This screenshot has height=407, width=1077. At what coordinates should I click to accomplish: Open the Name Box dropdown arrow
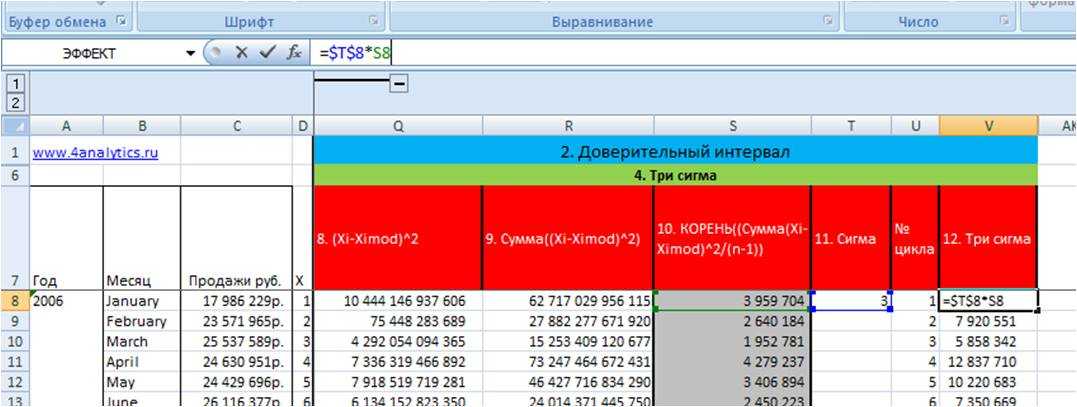pyautogui.click(x=190, y=54)
